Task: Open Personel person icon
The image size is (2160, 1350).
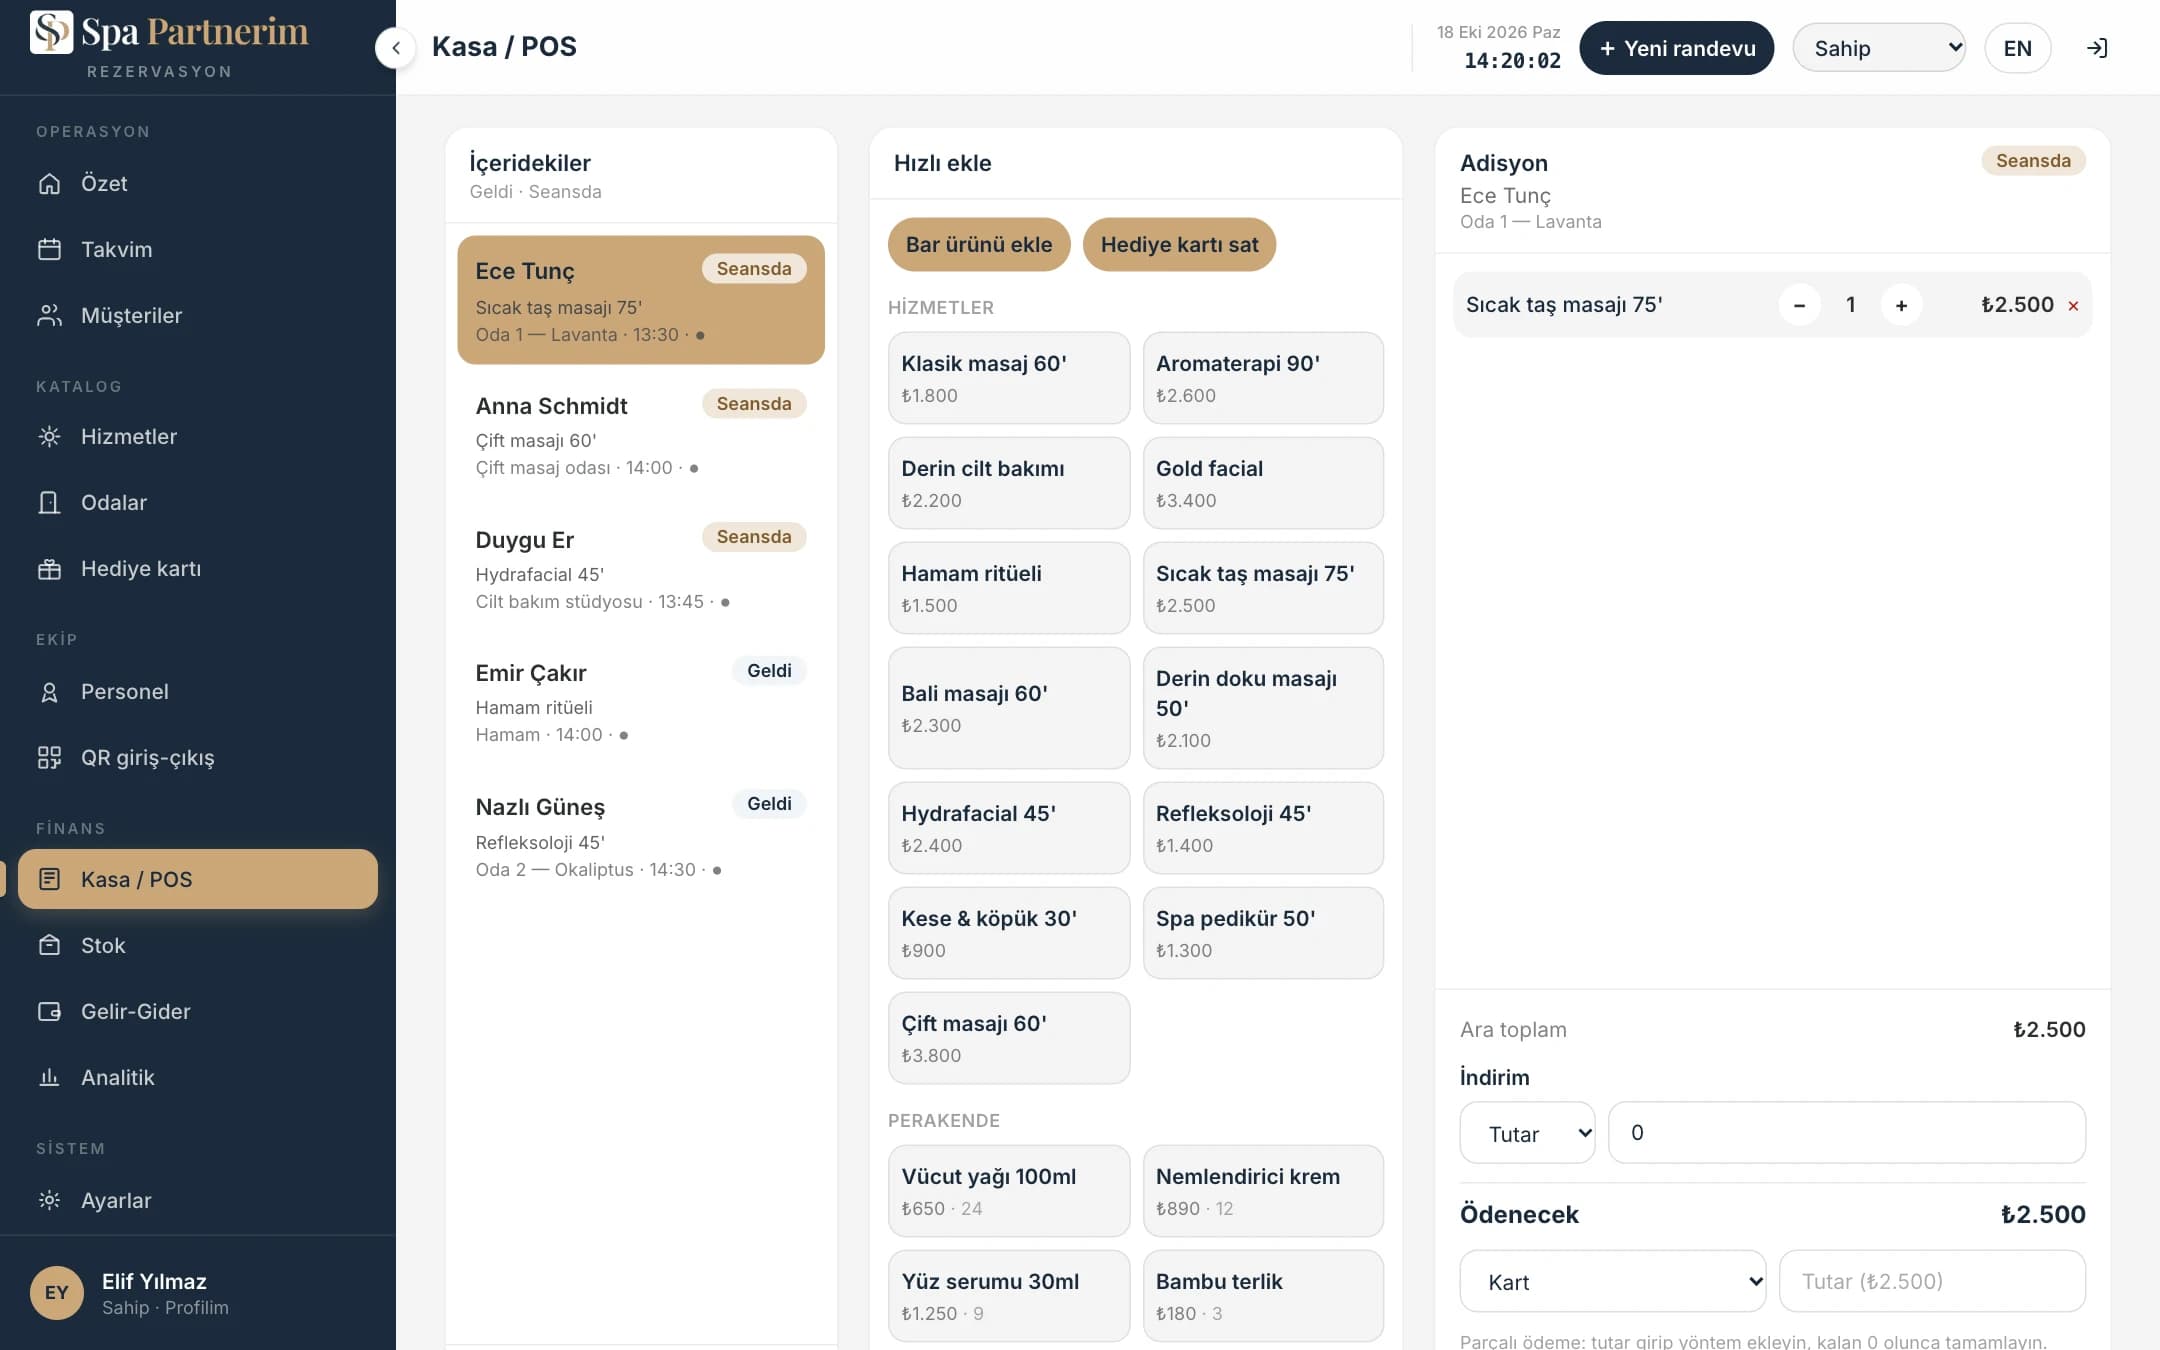Action: (49, 691)
